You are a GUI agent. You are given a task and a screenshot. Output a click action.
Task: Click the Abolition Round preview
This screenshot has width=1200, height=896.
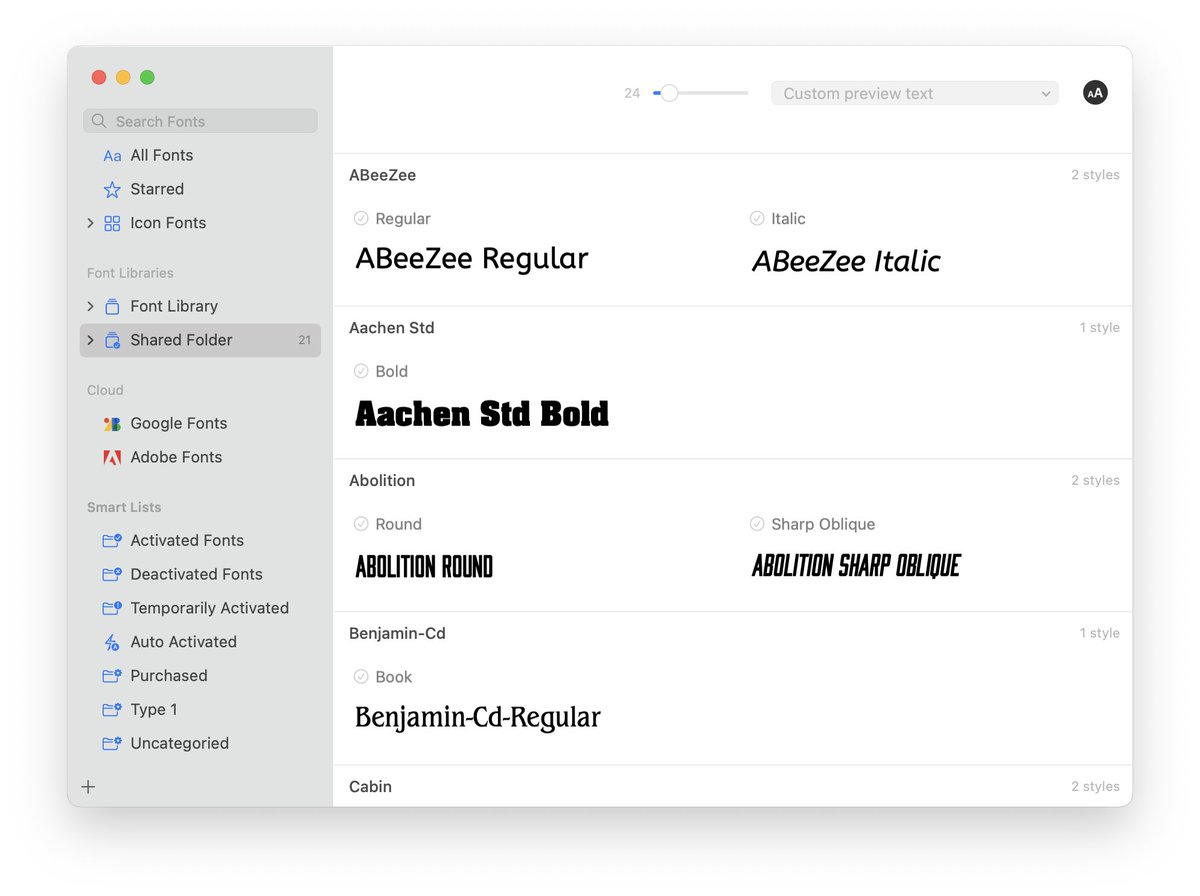(x=424, y=567)
